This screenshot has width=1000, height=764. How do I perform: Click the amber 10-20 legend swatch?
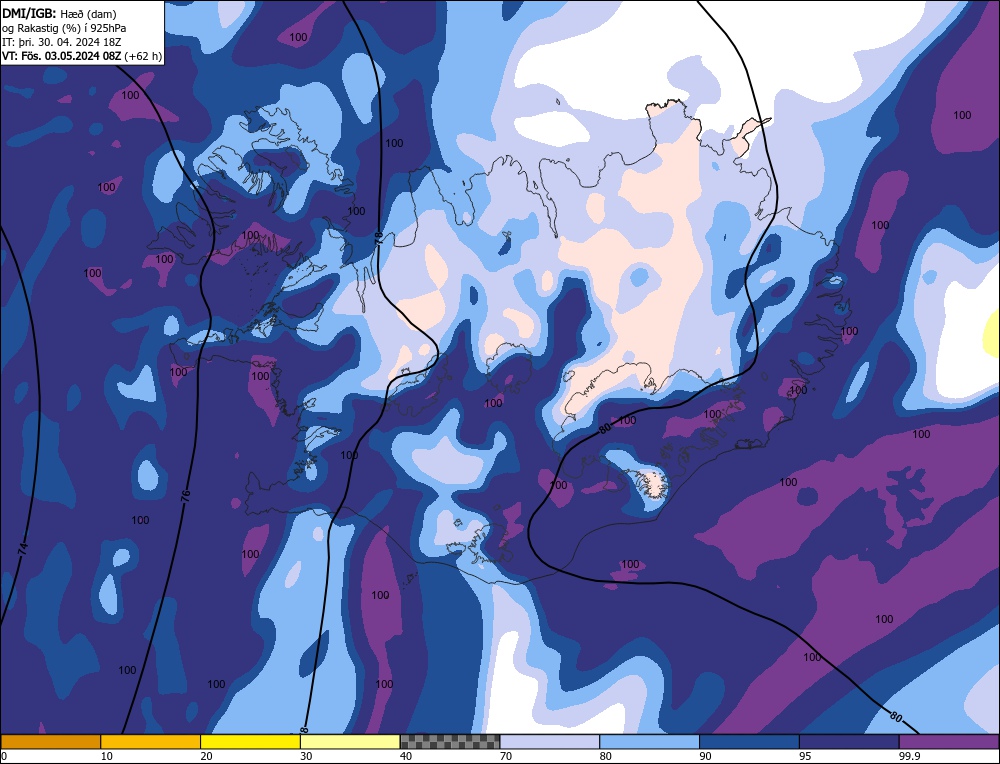point(151,741)
